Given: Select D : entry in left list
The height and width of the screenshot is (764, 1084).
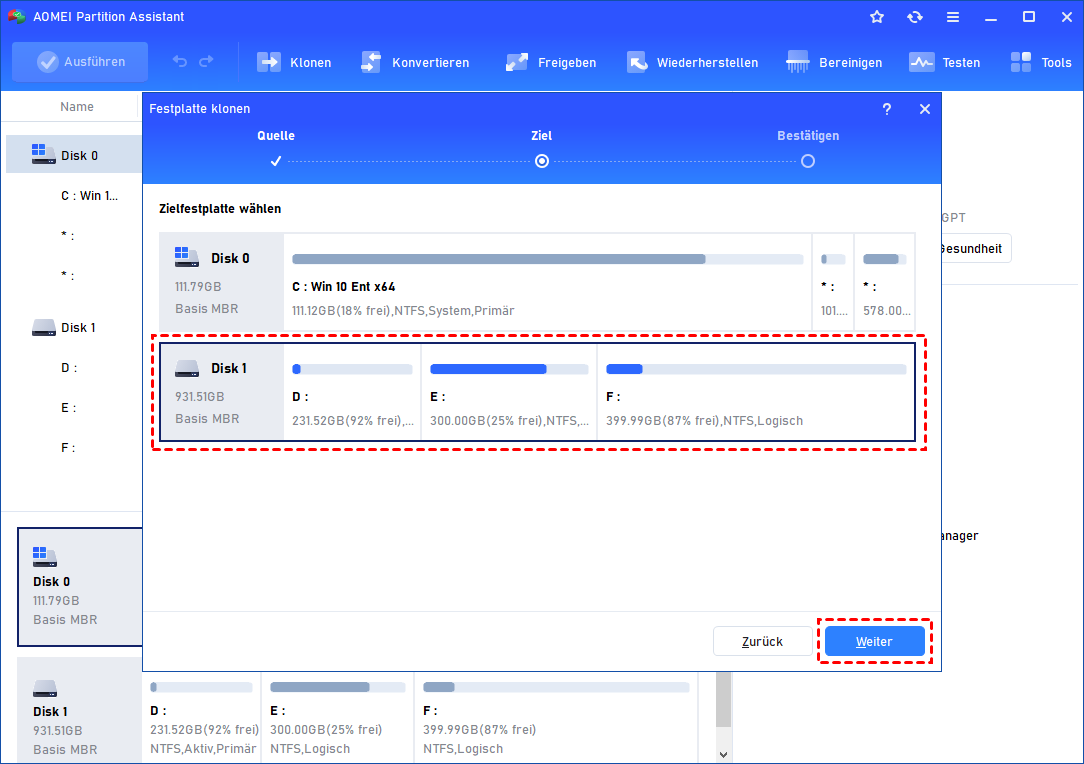Looking at the screenshot, I should pyautogui.click(x=69, y=368).
